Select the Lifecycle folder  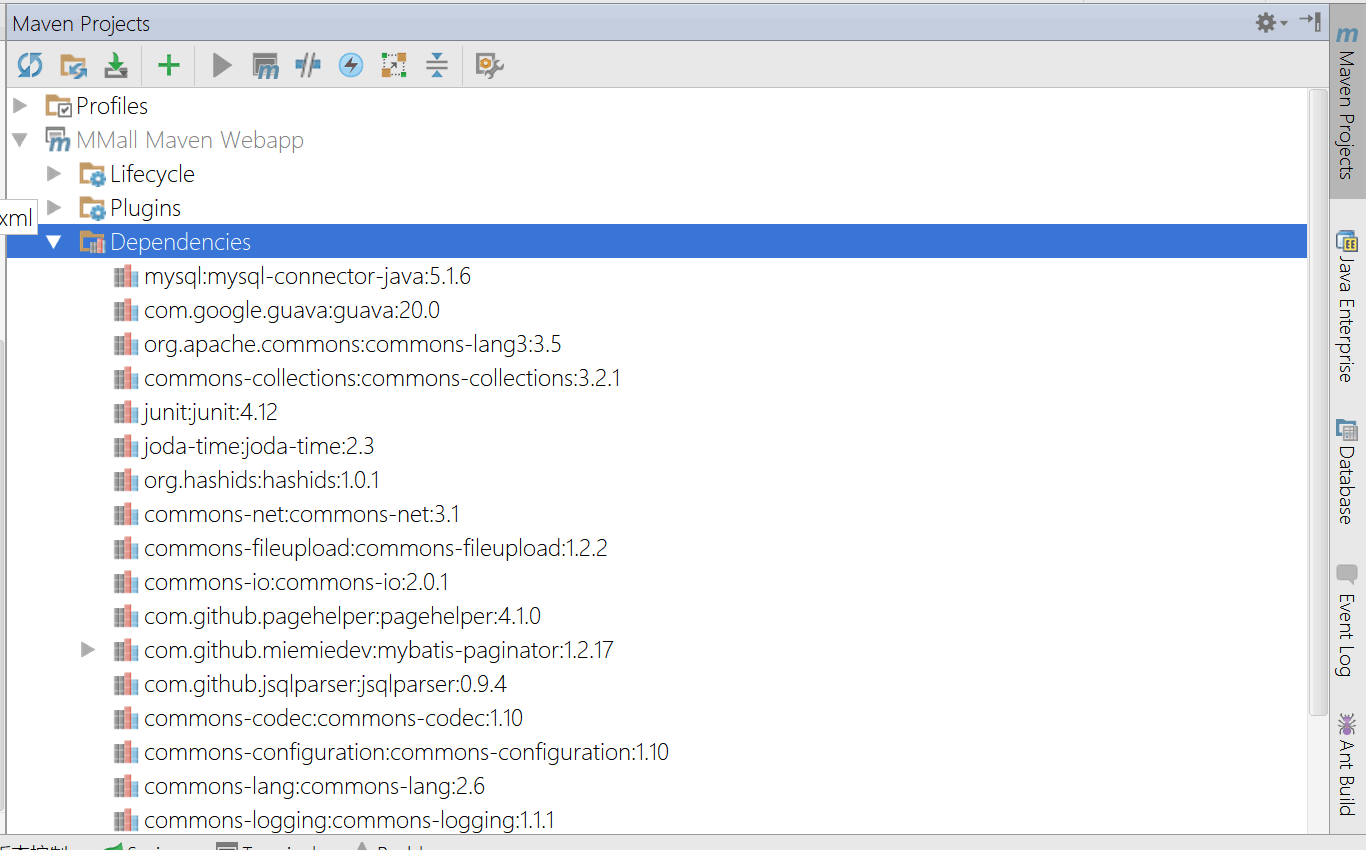coord(152,174)
